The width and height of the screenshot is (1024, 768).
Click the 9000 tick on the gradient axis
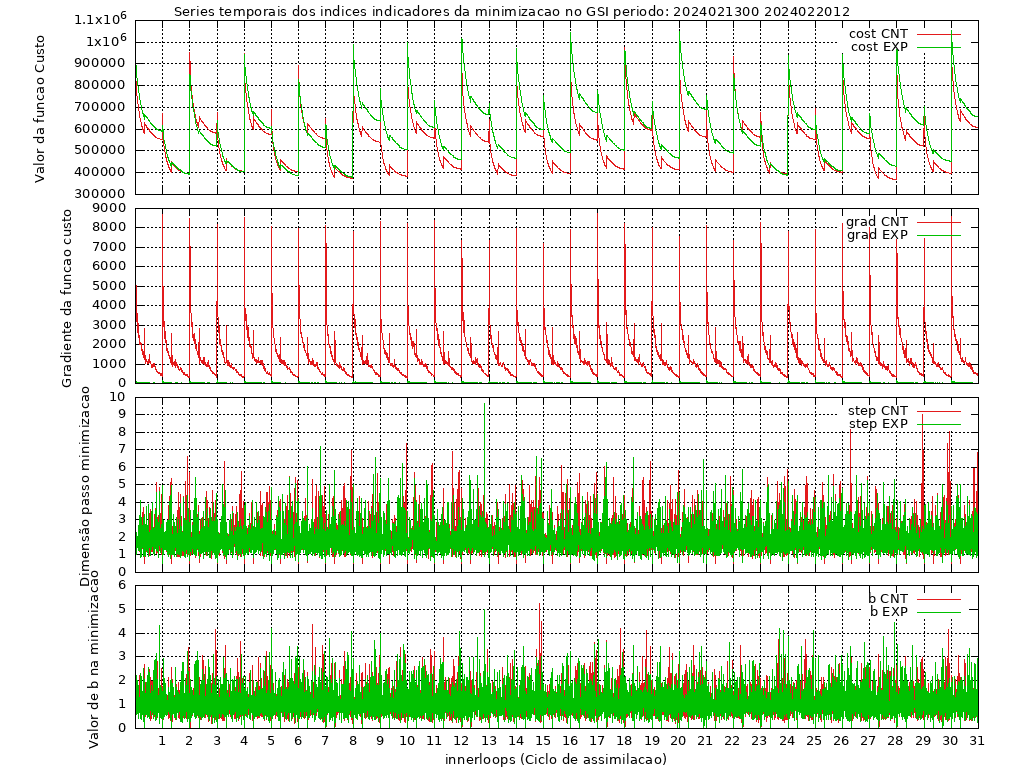[x=109, y=208]
